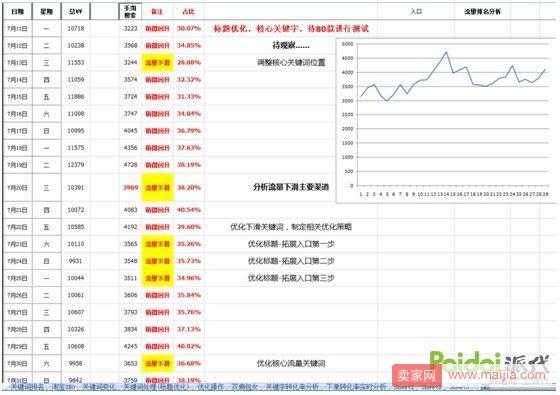
Task: Select the 28.08% ratio cell
Action: (189, 62)
